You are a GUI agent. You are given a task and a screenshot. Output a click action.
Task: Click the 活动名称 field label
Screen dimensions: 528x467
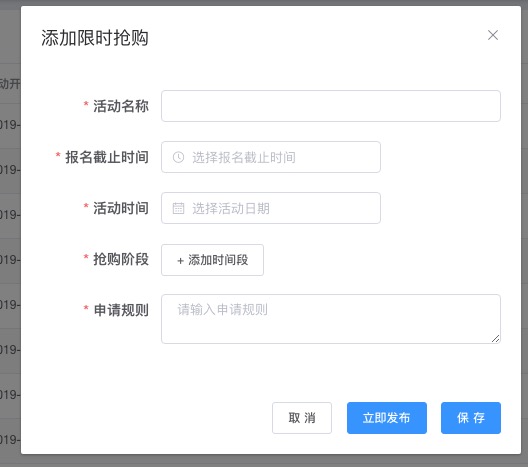tap(121, 106)
